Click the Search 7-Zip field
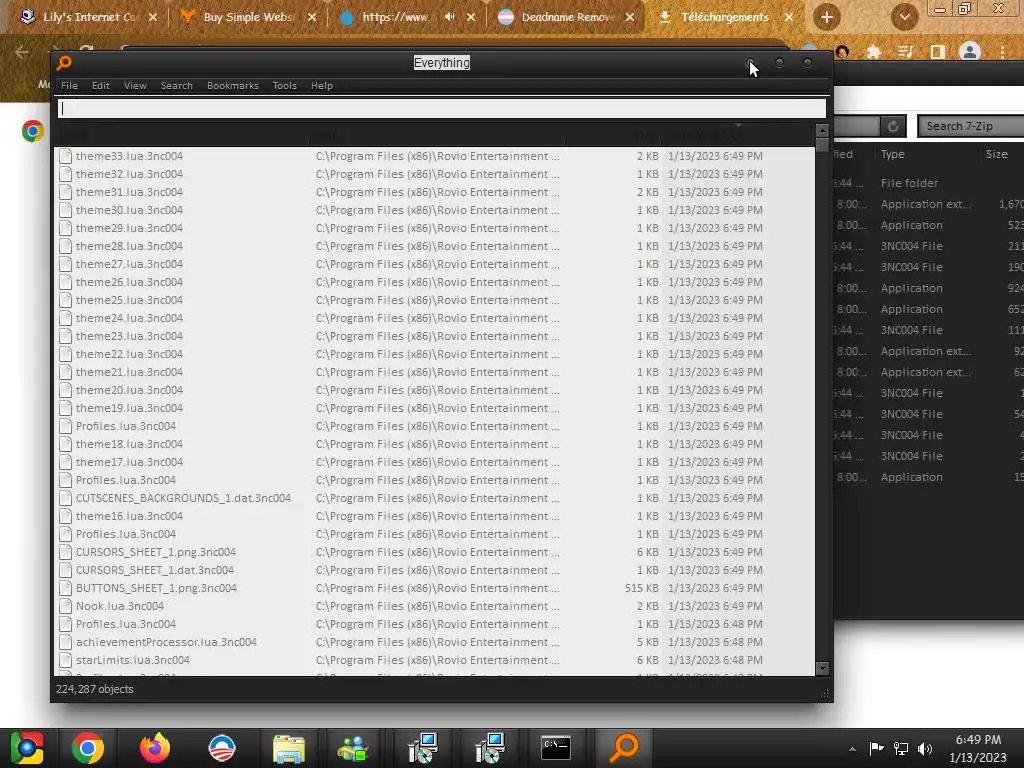1024x768 pixels. [970, 126]
